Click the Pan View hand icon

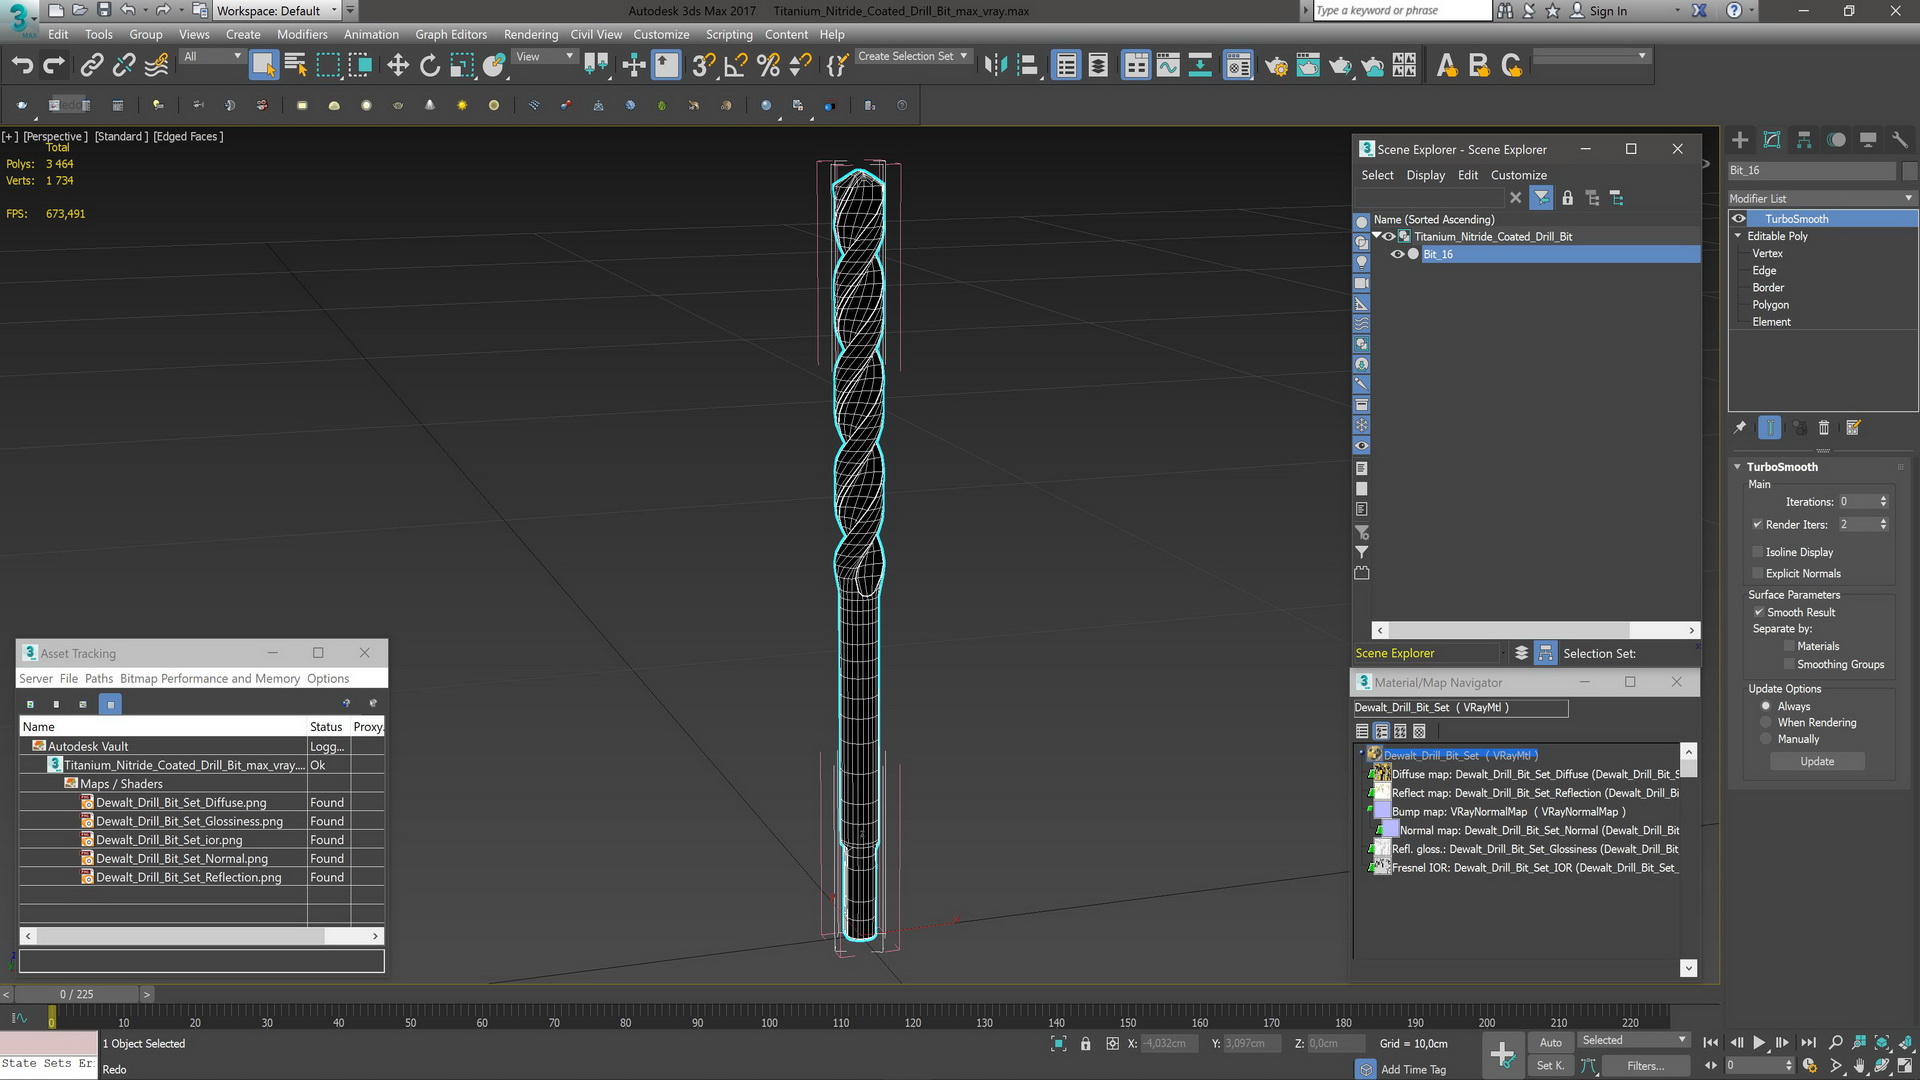tap(1859, 1066)
